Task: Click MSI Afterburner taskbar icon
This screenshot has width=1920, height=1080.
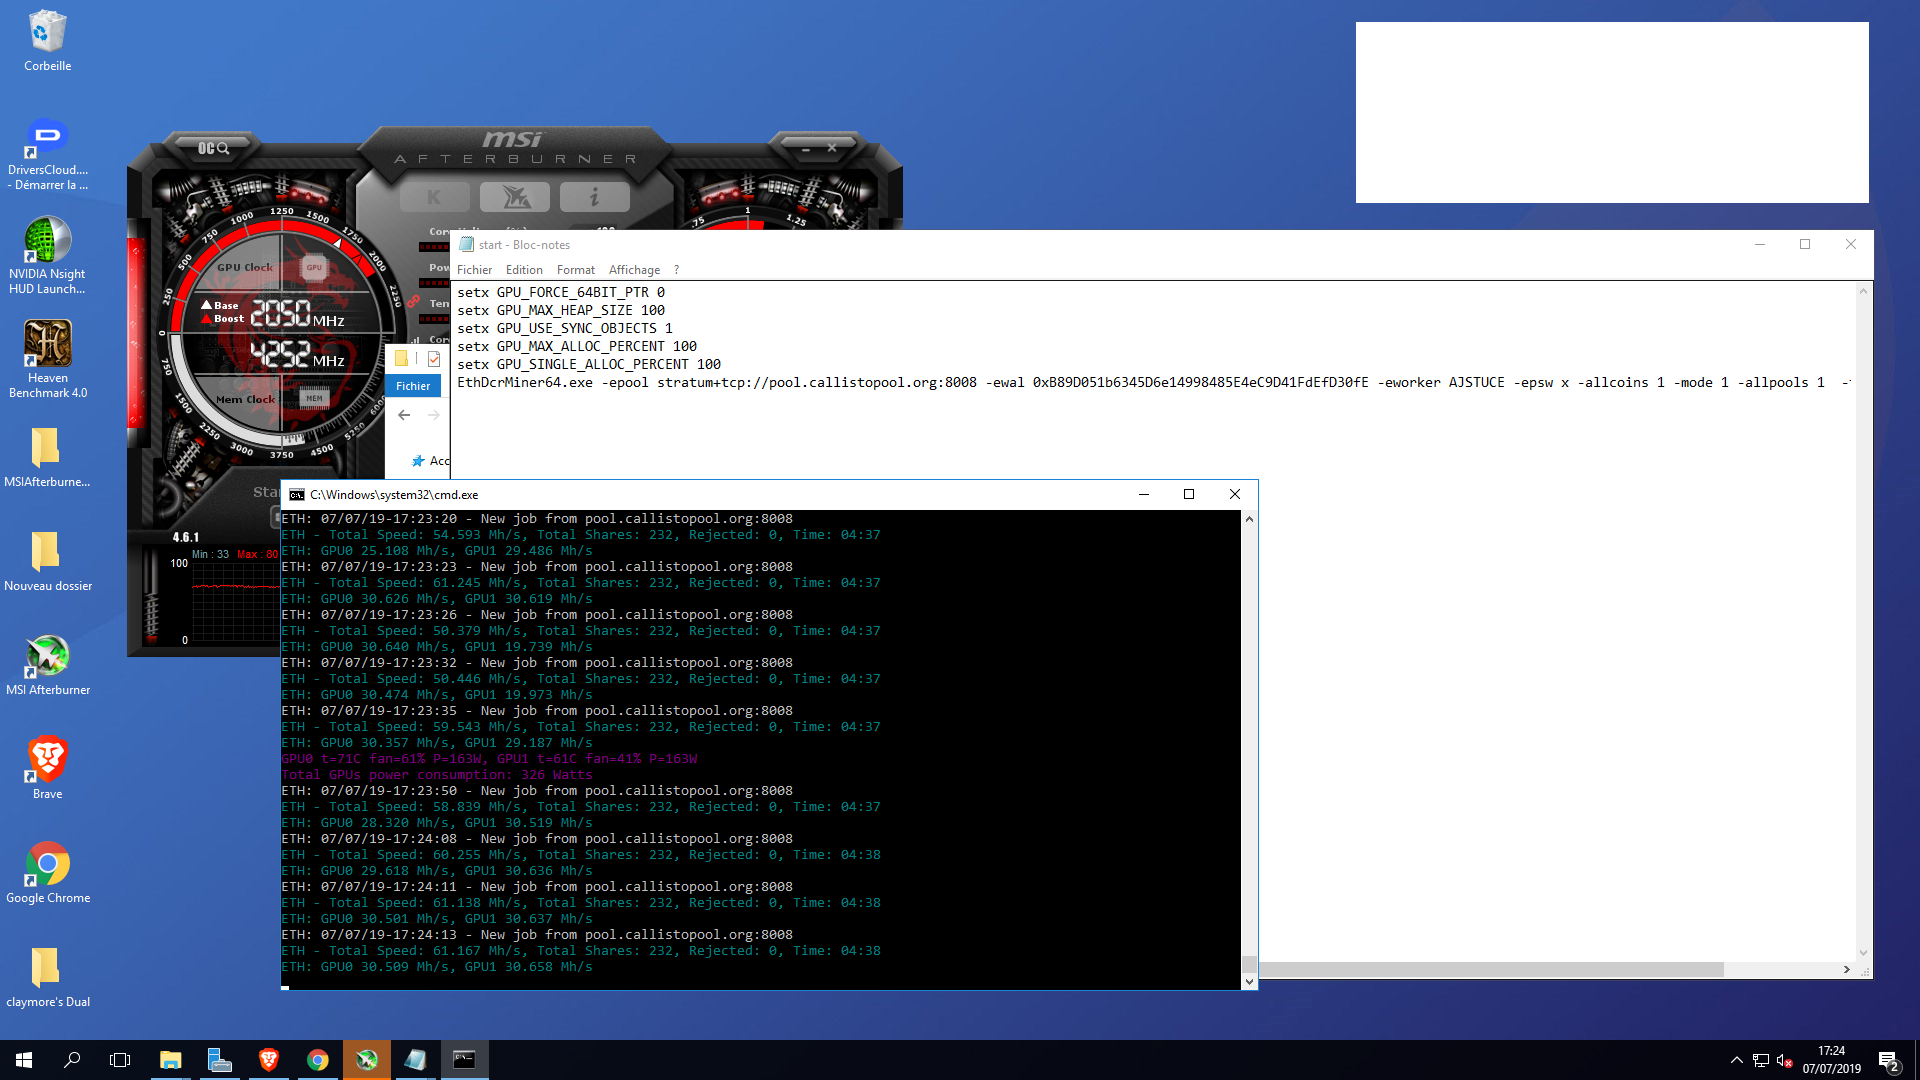Action: pyautogui.click(x=366, y=1060)
